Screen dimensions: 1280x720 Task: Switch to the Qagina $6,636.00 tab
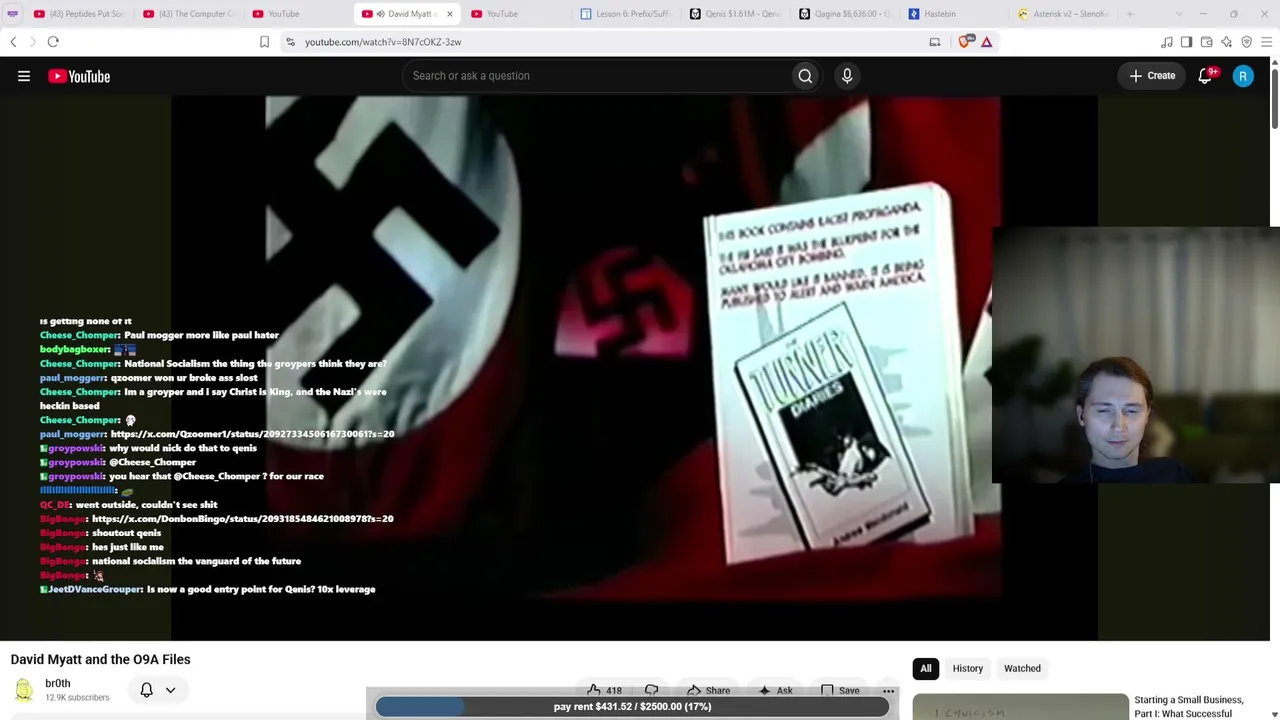click(x=844, y=14)
